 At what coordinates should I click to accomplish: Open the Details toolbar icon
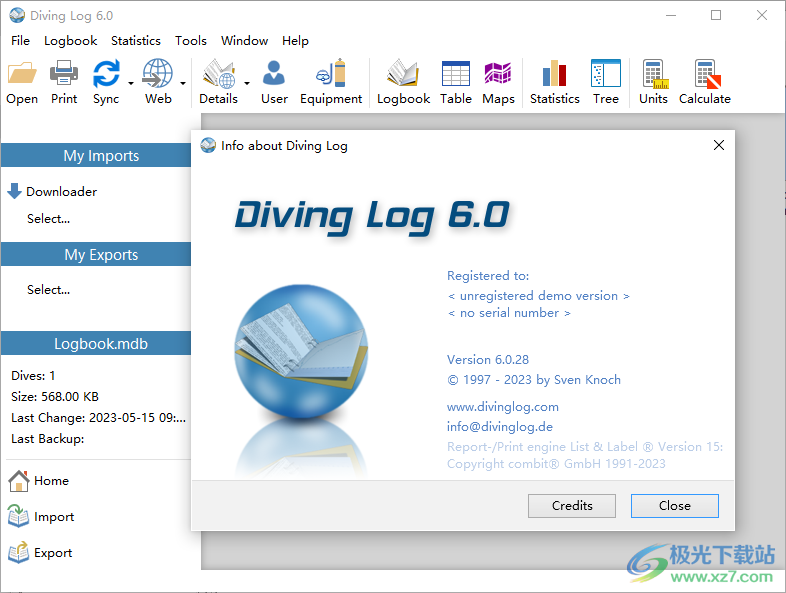219,73
